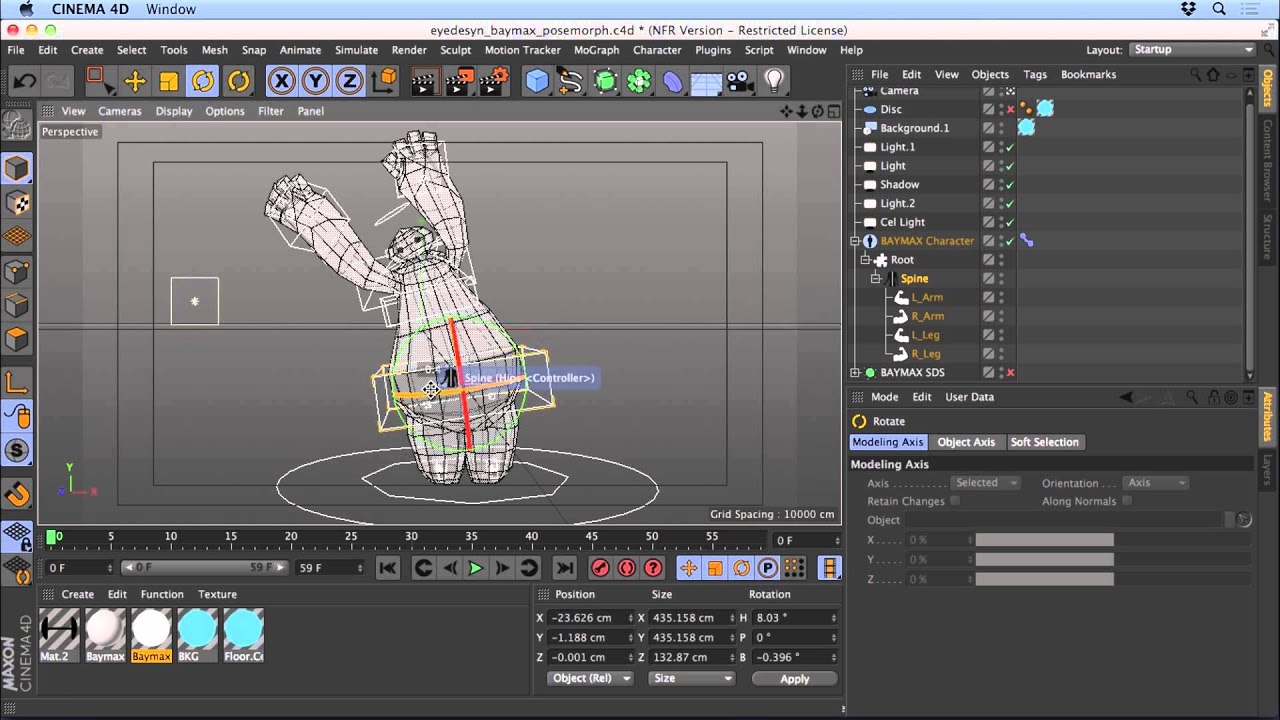This screenshot has width=1280, height=720.
Task: Toggle Position keyframe recording
Action: pyautogui.click(x=688, y=568)
